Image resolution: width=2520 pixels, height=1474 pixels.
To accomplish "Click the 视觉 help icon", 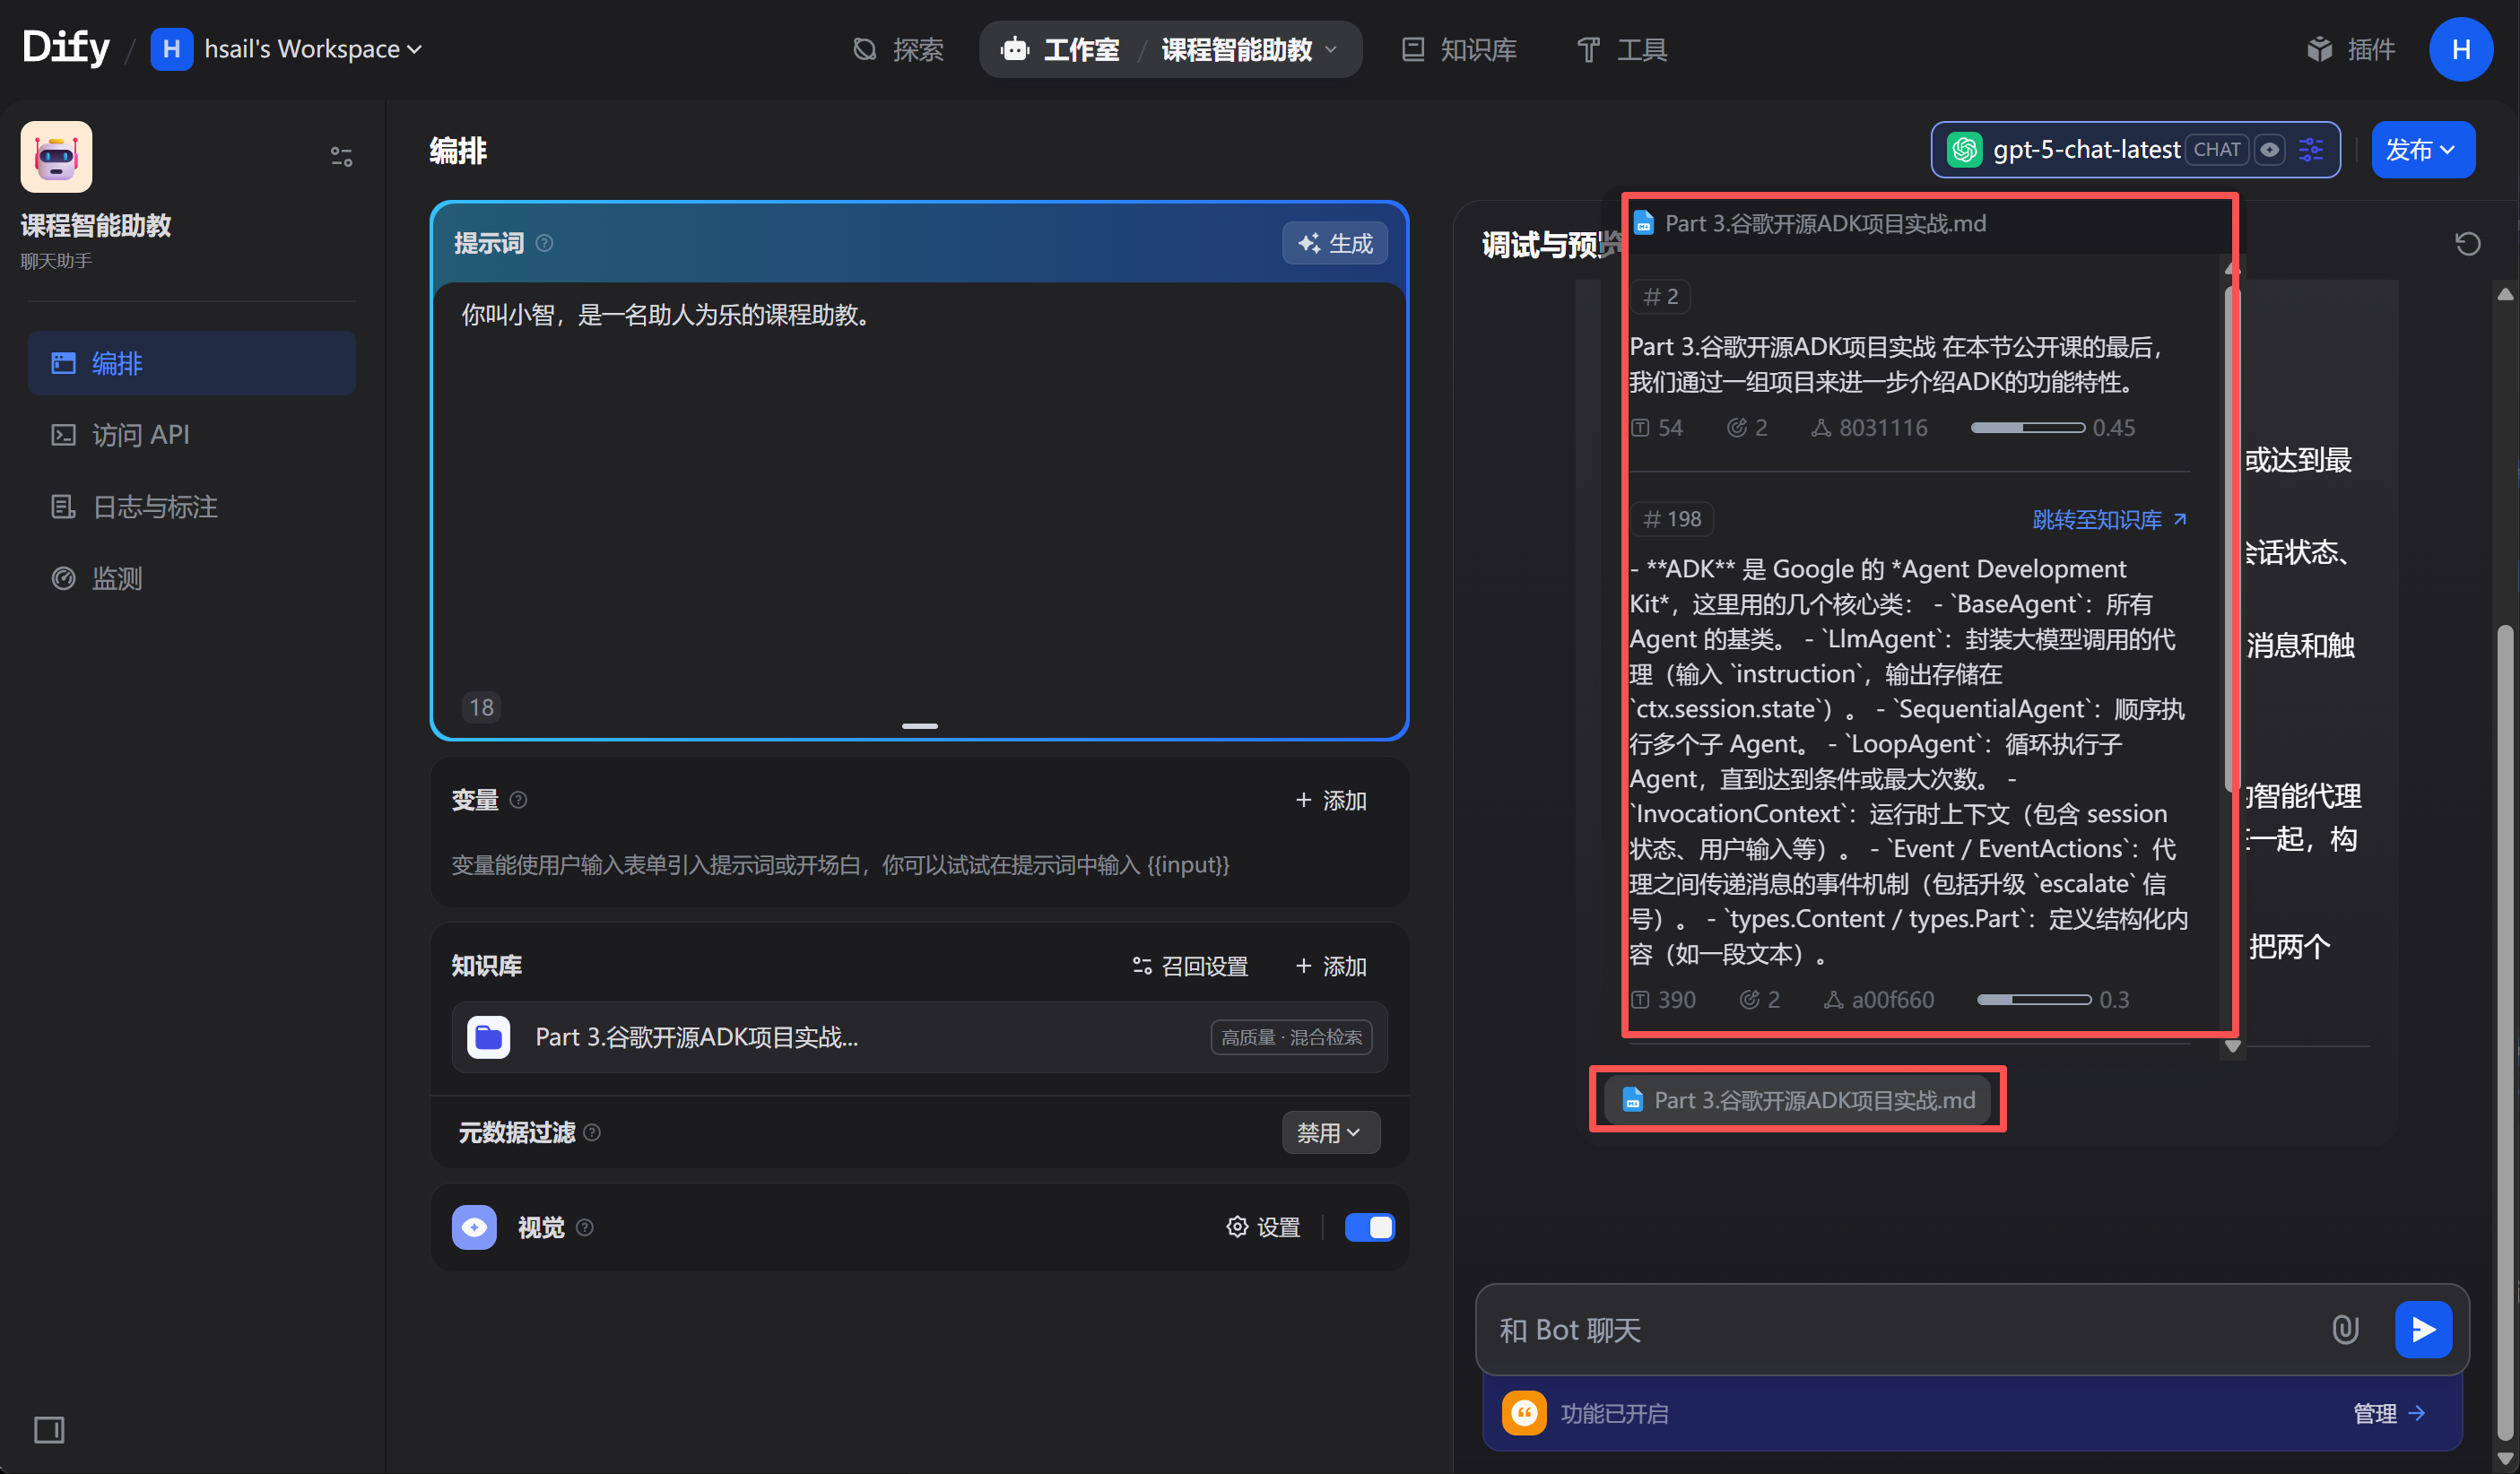I will point(585,1227).
